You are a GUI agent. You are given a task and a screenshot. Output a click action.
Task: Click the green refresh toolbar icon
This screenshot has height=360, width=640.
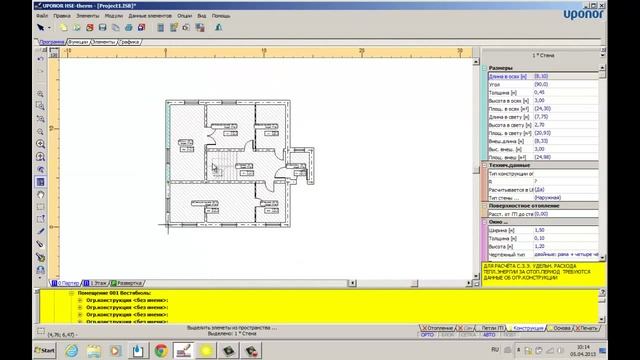click(77, 27)
